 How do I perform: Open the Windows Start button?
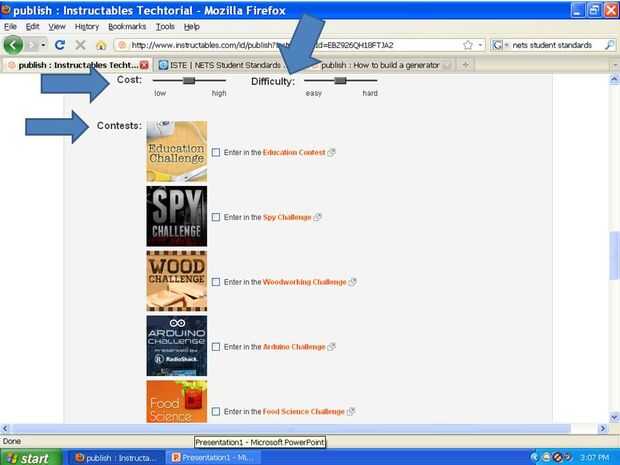coord(31,458)
